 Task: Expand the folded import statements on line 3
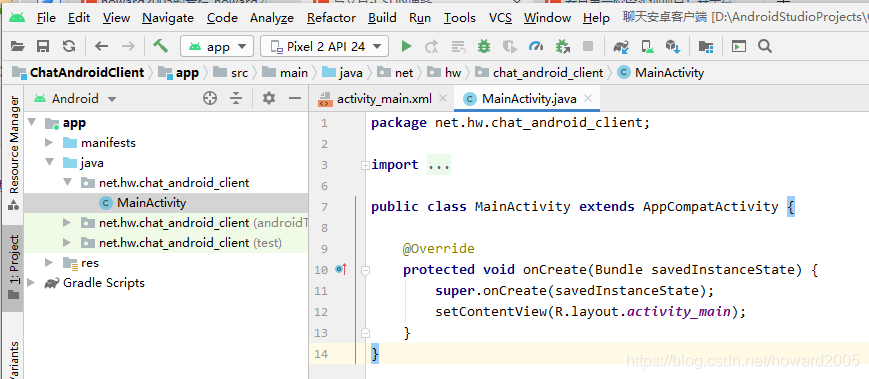pyautogui.click(x=365, y=165)
